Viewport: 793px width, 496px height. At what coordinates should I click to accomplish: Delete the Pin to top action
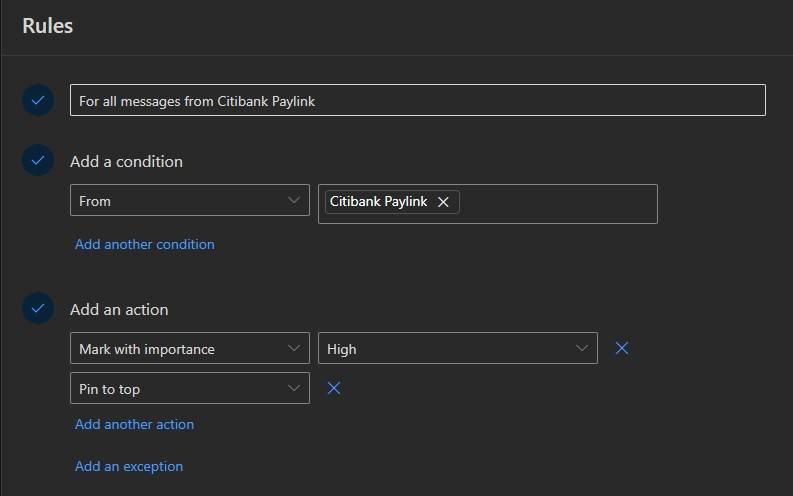tap(334, 388)
